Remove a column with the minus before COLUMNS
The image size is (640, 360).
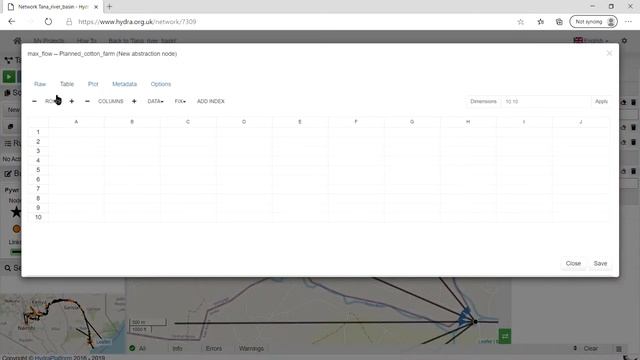tap(87, 101)
